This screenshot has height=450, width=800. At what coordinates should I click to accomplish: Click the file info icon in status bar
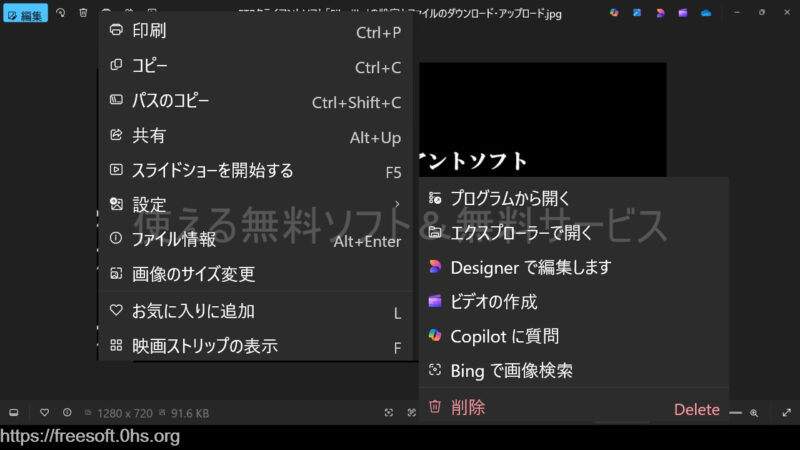66,412
